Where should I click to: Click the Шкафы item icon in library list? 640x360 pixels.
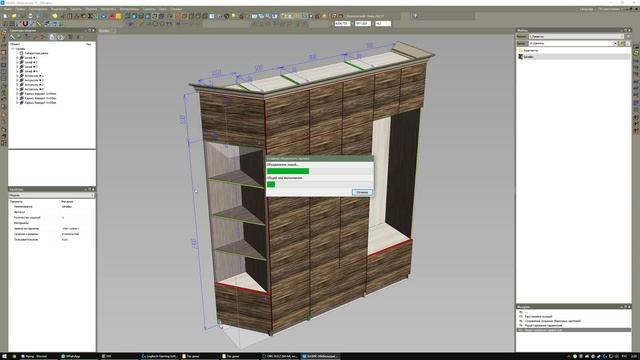click(x=520, y=57)
